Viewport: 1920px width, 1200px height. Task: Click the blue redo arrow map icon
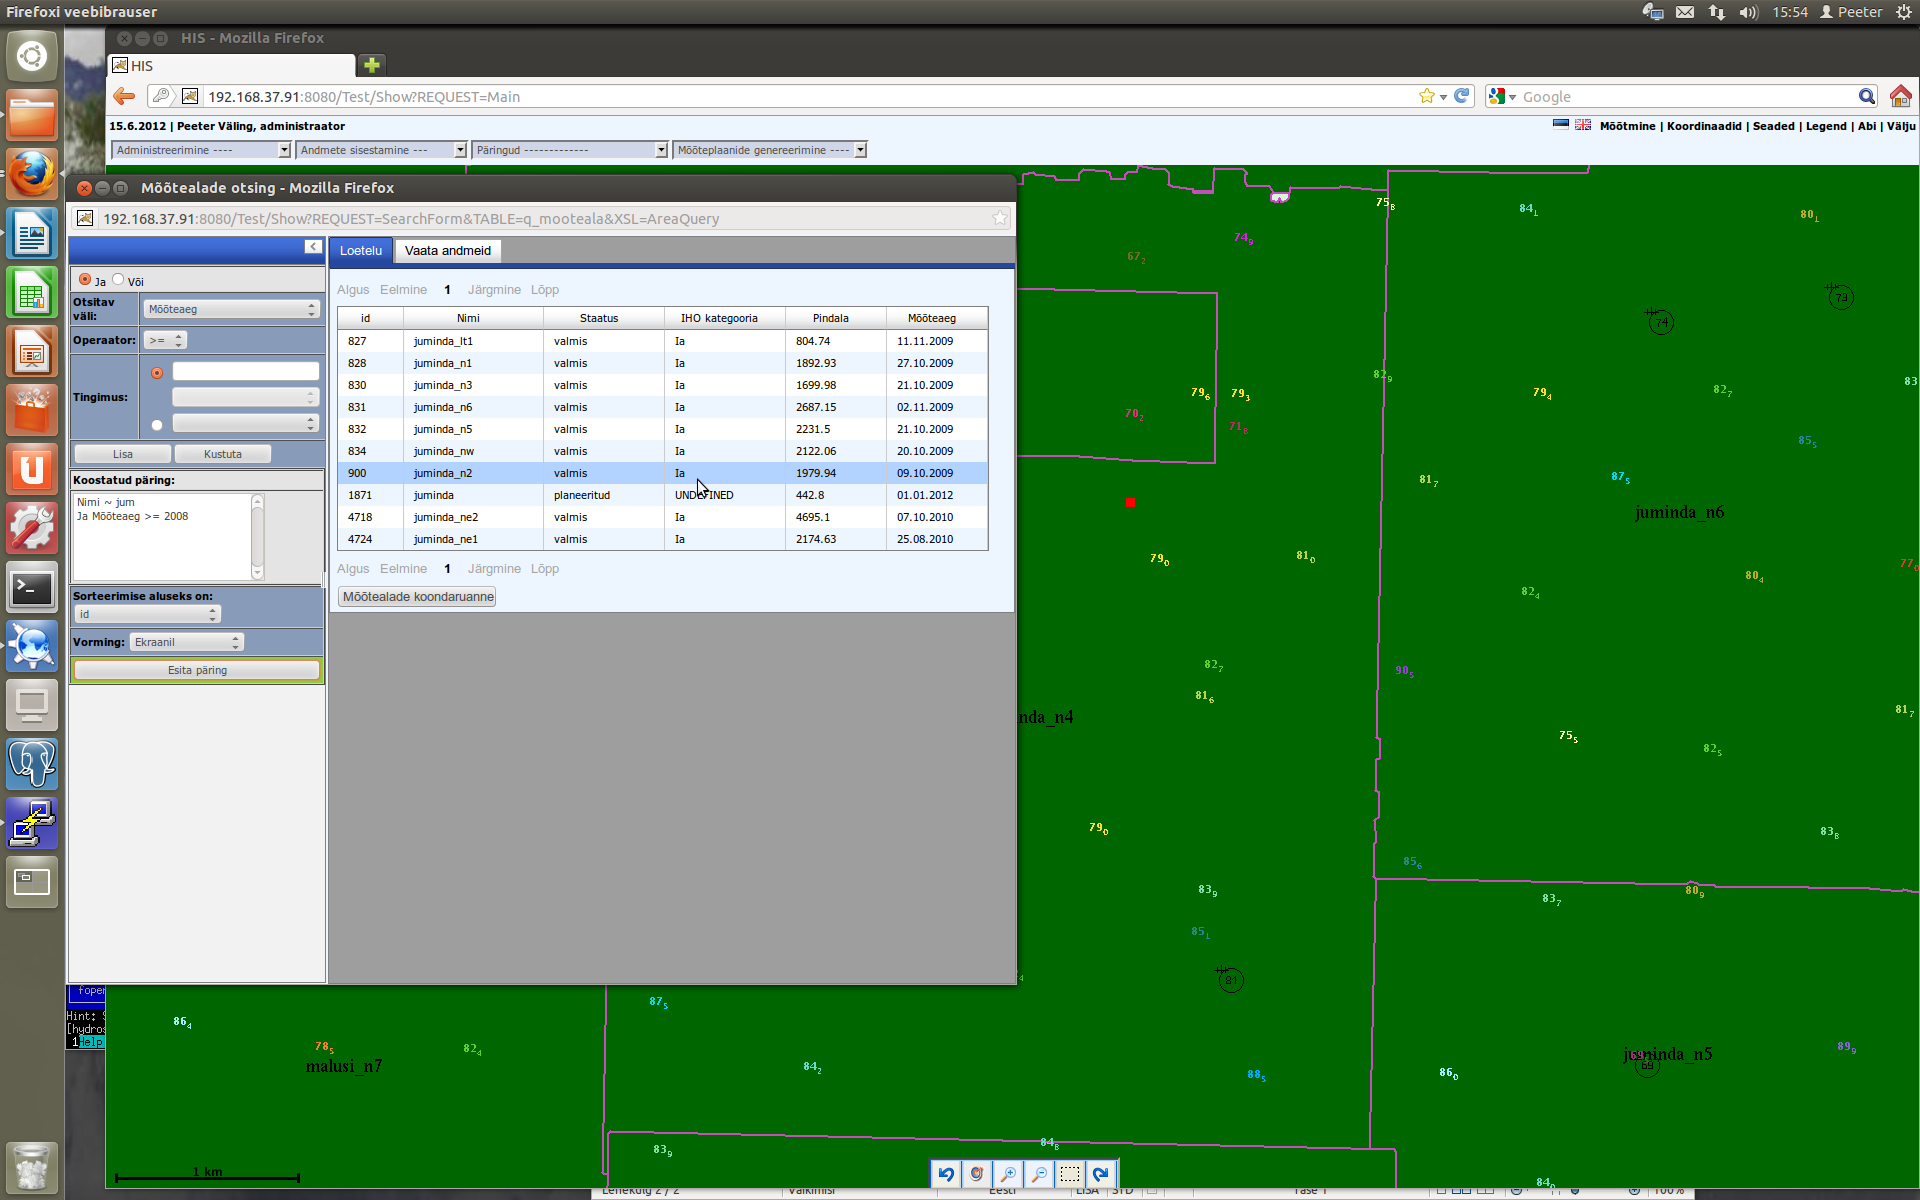click(1101, 1174)
